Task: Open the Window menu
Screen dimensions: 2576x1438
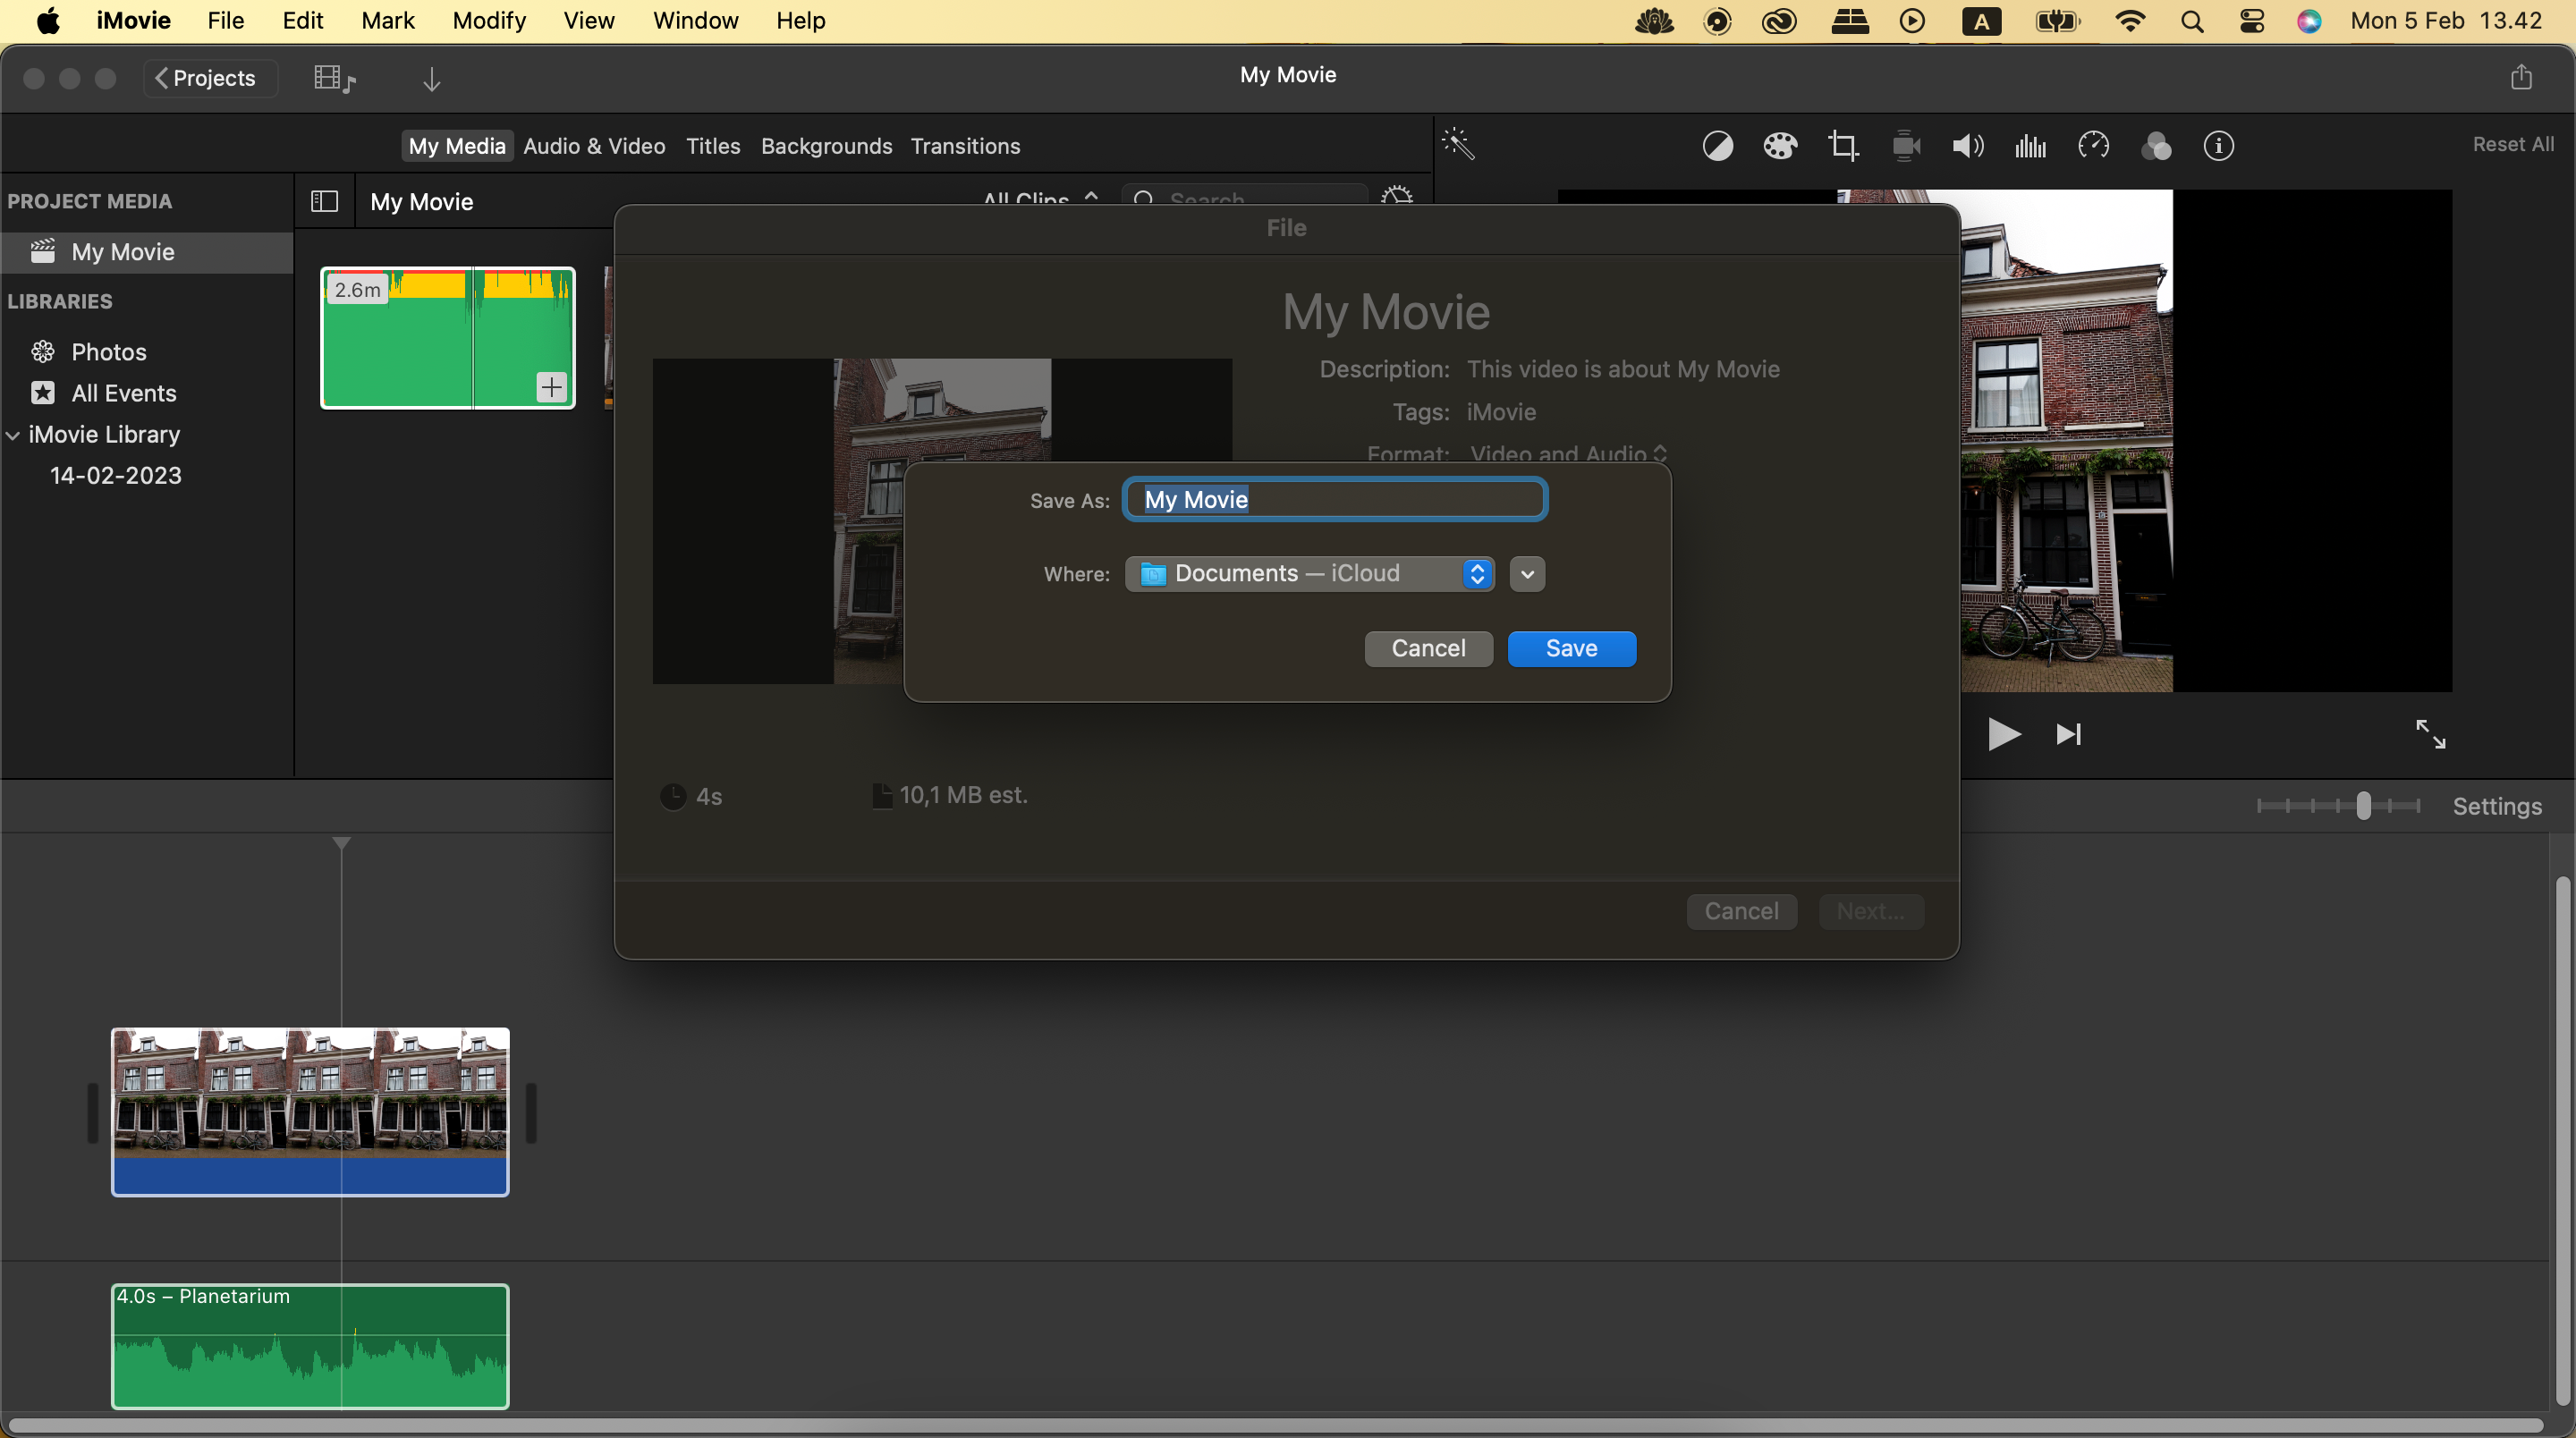Action: tap(694, 20)
